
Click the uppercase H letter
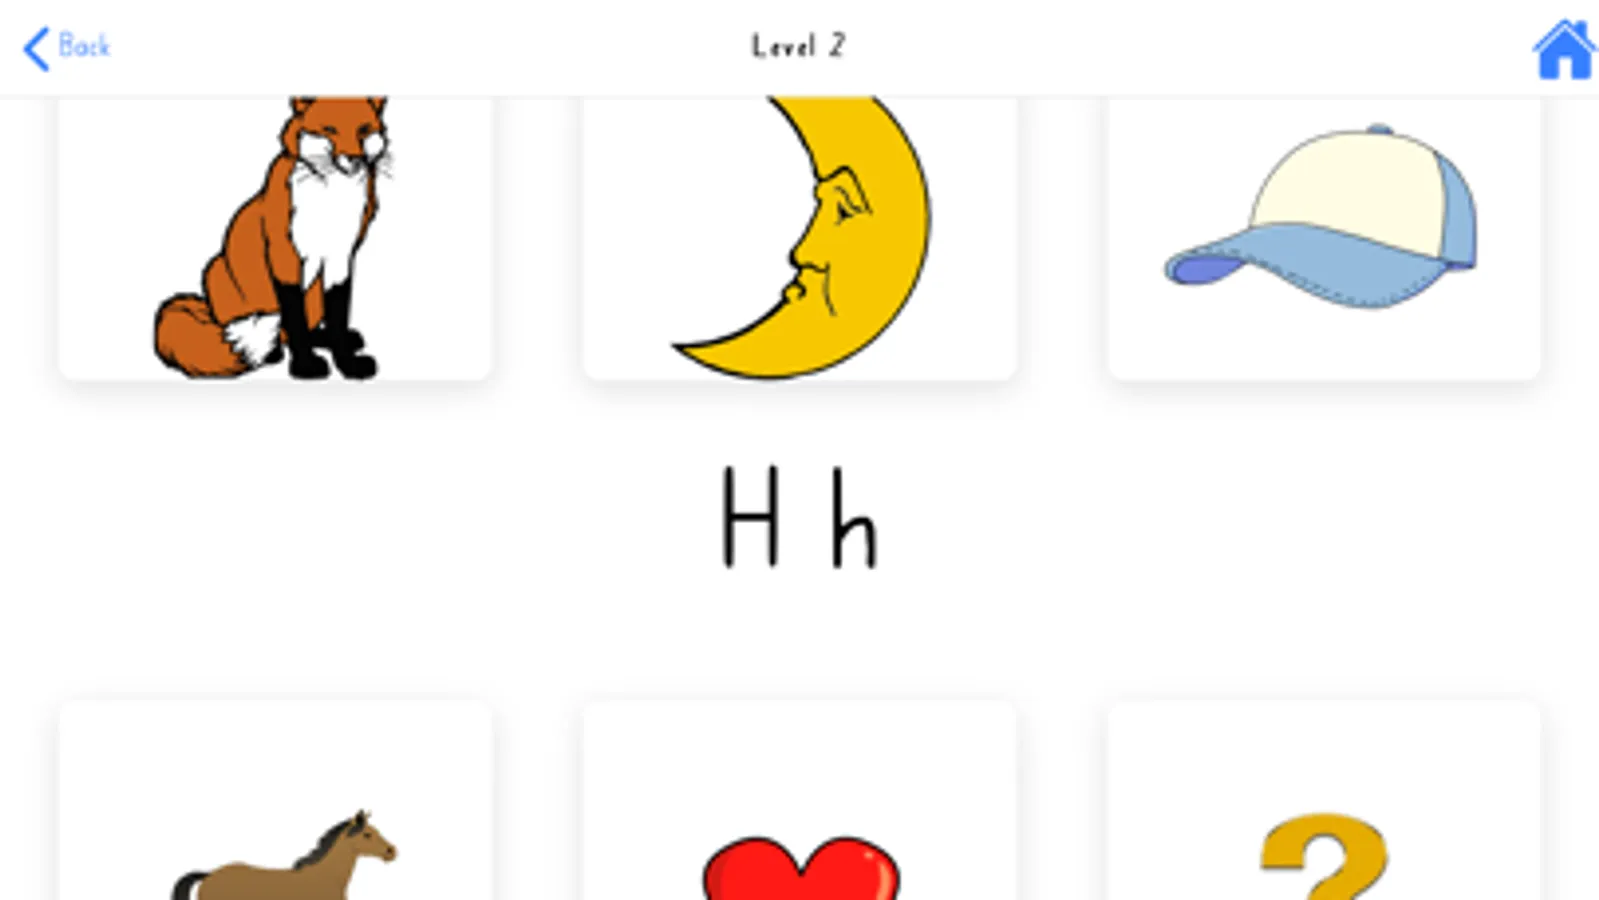(x=750, y=518)
